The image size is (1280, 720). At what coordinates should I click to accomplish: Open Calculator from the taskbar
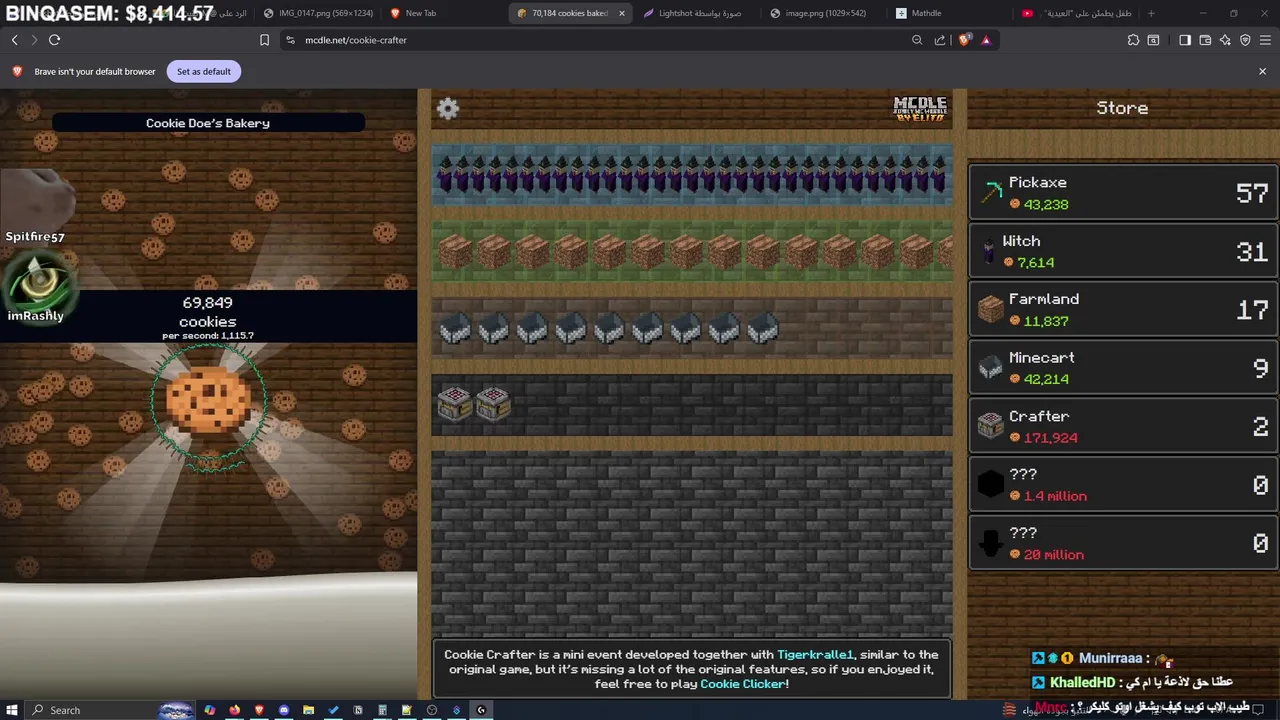(382, 710)
